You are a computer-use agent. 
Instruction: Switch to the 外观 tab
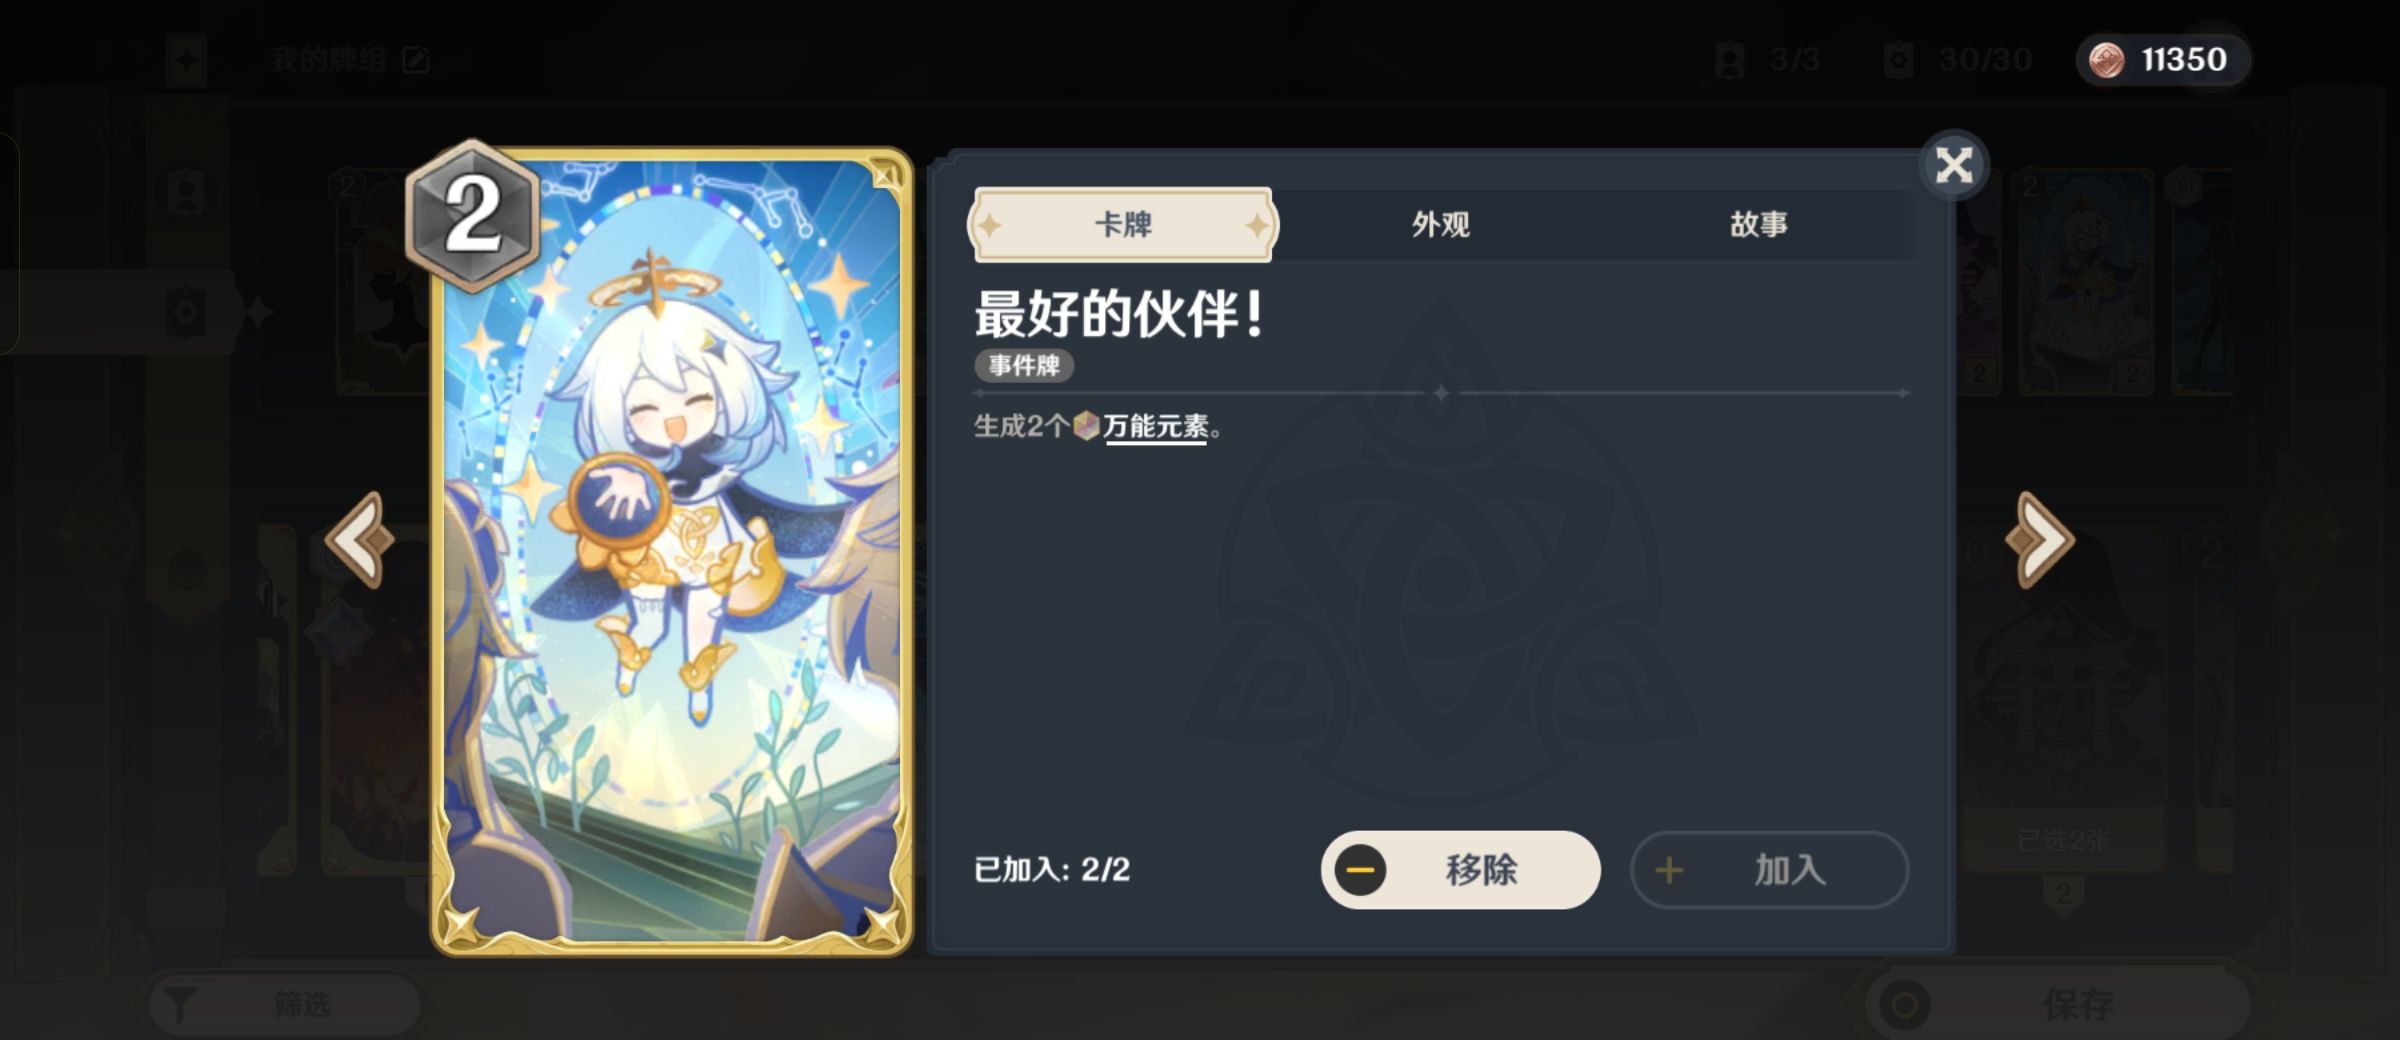(1440, 224)
